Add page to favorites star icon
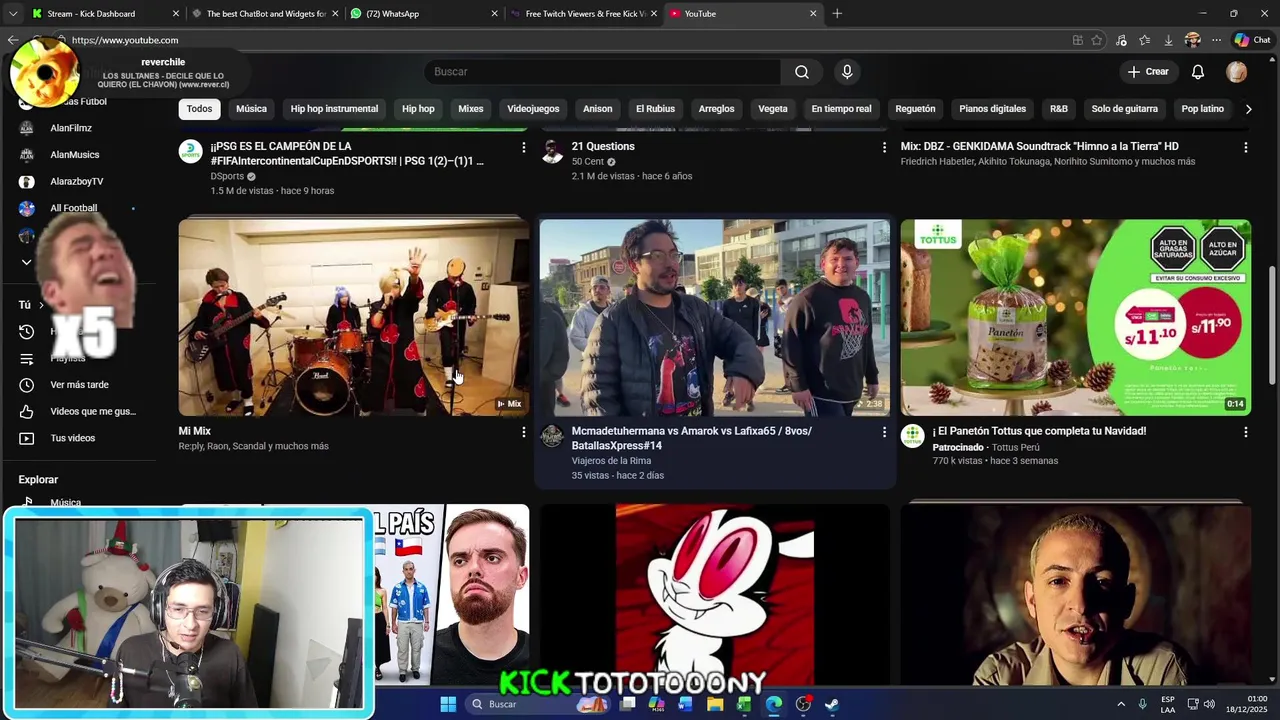Image resolution: width=1280 pixels, height=720 pixels. click(x=1097, y=40)
